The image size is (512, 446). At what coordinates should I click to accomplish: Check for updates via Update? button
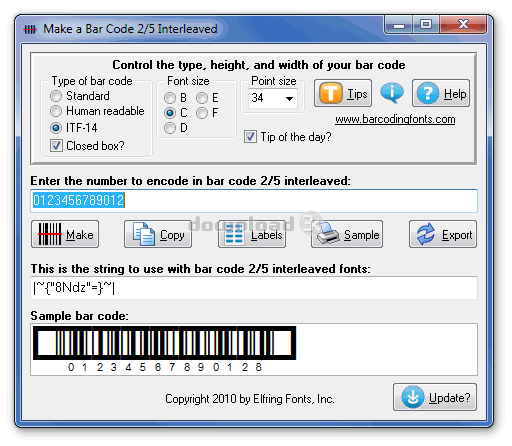(x=435, y=397)
